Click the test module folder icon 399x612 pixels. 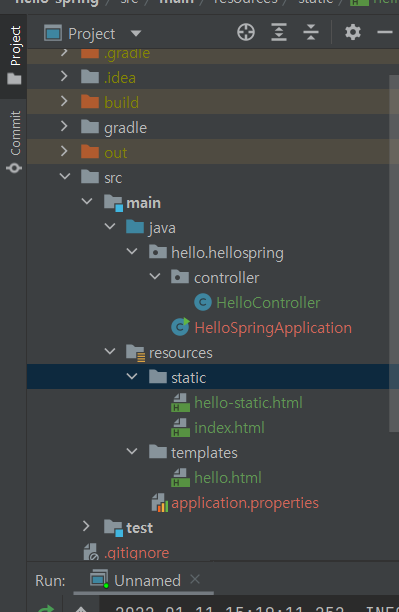point(114,528)
